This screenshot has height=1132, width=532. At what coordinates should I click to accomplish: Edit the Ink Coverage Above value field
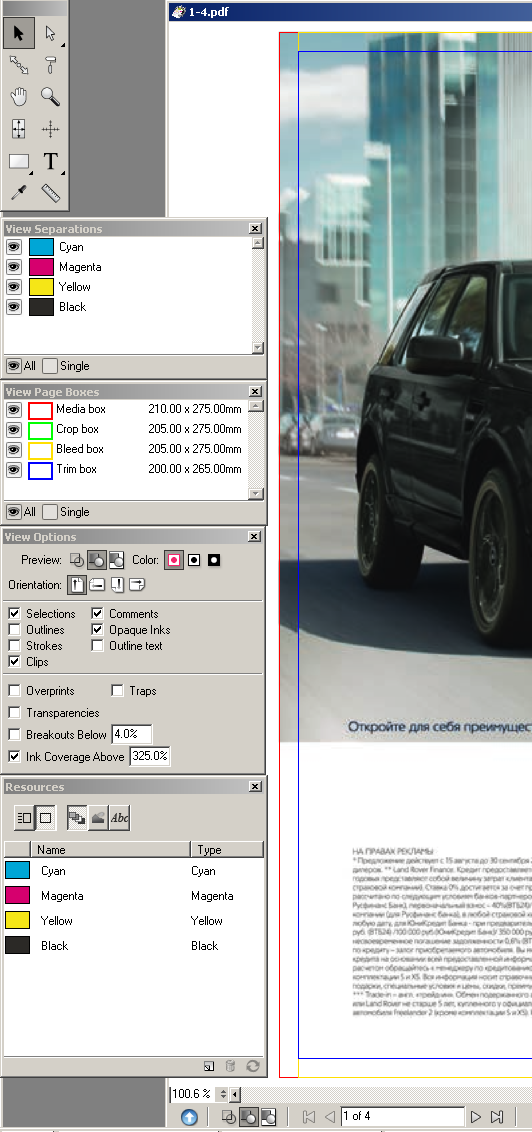click(x=149, y=757)
